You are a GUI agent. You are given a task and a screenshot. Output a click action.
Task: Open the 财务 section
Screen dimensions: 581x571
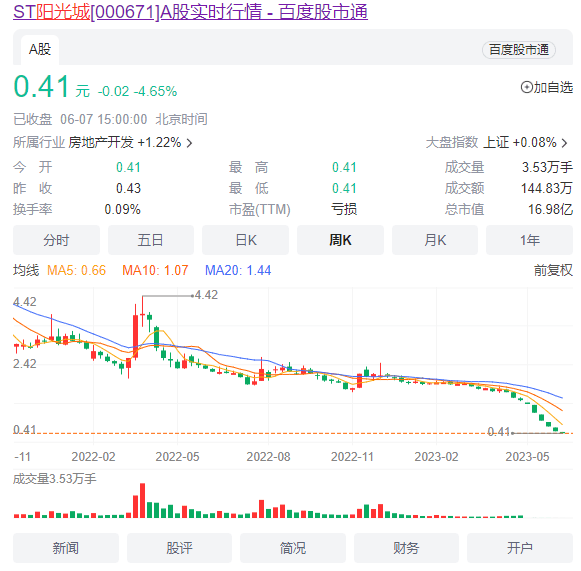pos(406,548)
